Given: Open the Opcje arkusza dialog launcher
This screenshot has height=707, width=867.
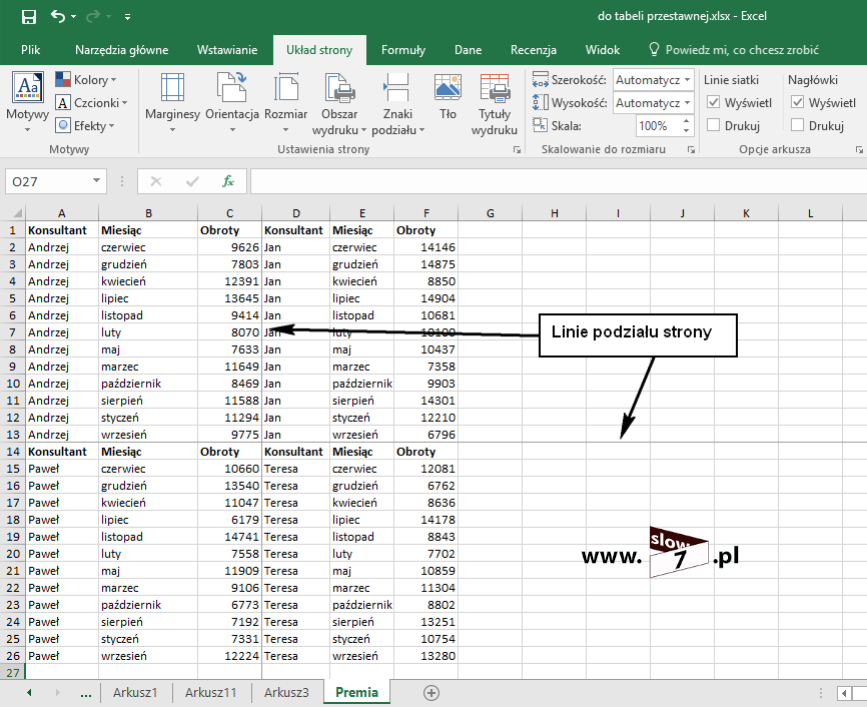Looking at the screenshot, I should pyautogui.click(x=859, y=150).
